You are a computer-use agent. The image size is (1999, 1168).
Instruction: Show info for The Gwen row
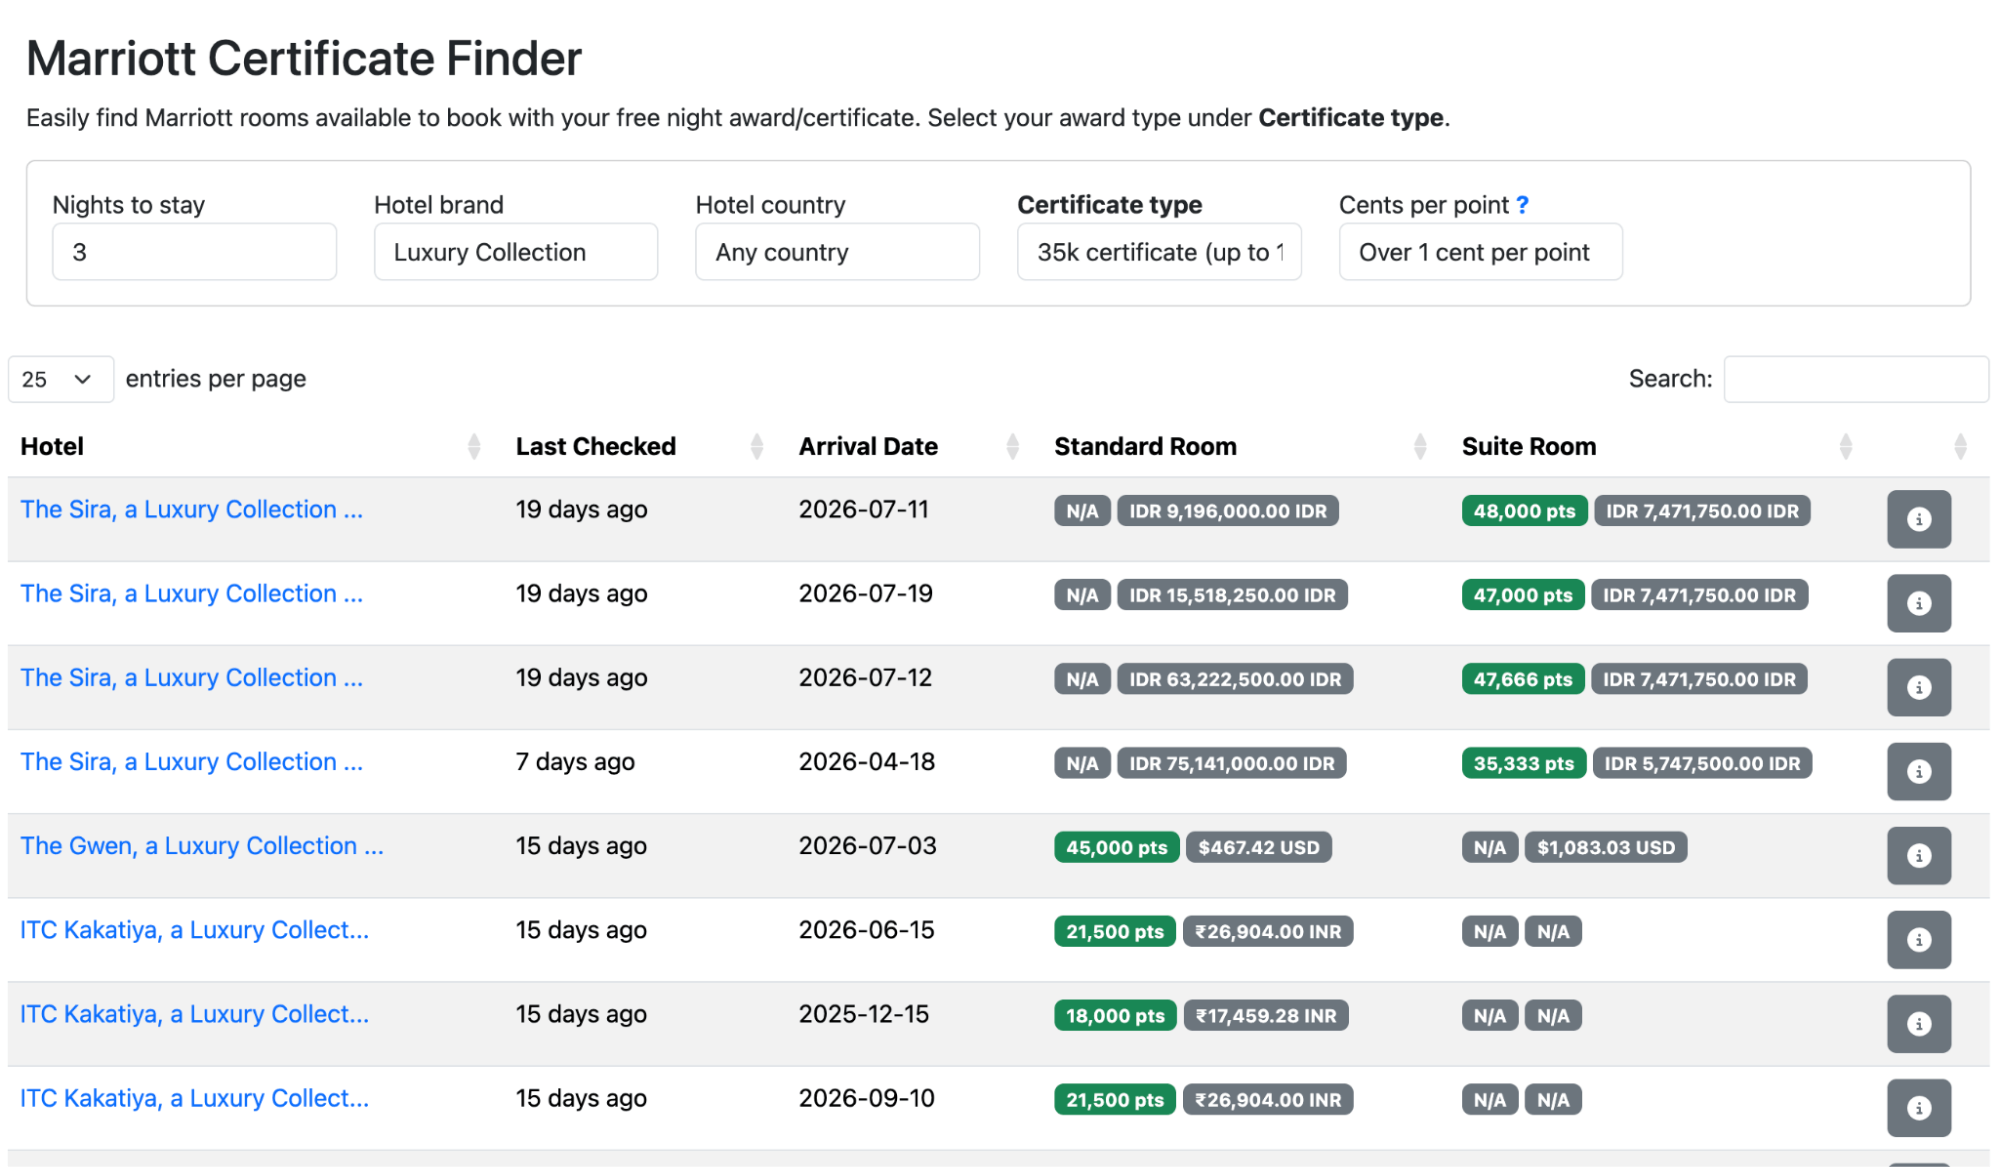pyautogui.click(x=1918, y=855)
